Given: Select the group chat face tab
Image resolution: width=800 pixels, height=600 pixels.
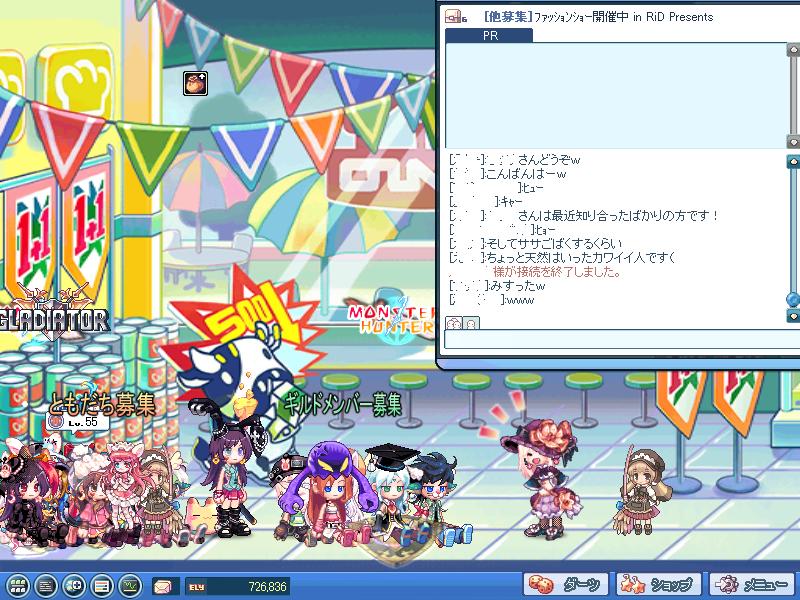Looking at the screenshot, I should coord(454,323).
